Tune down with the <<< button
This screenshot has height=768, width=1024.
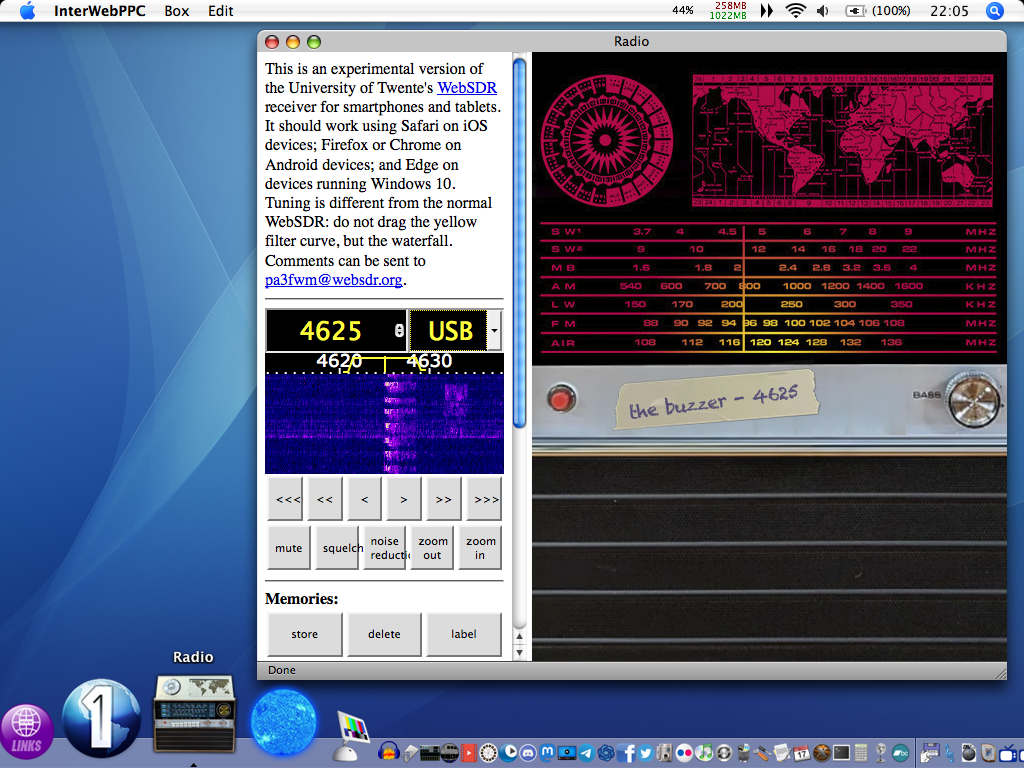coord(285,499)
